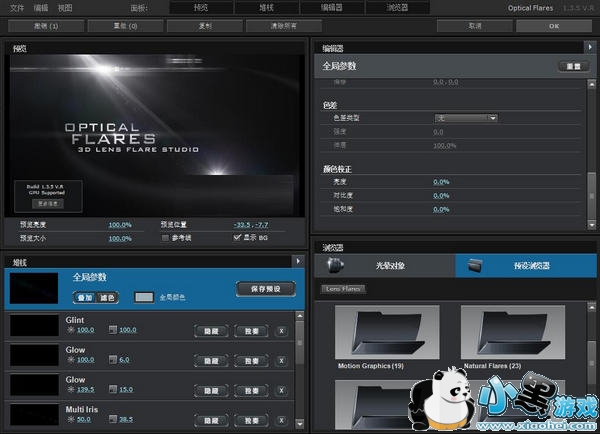The height and width of the screenshot is (434, 600).
Task: Click the 取消 (Cancel) button
Action: click(475, 26)
